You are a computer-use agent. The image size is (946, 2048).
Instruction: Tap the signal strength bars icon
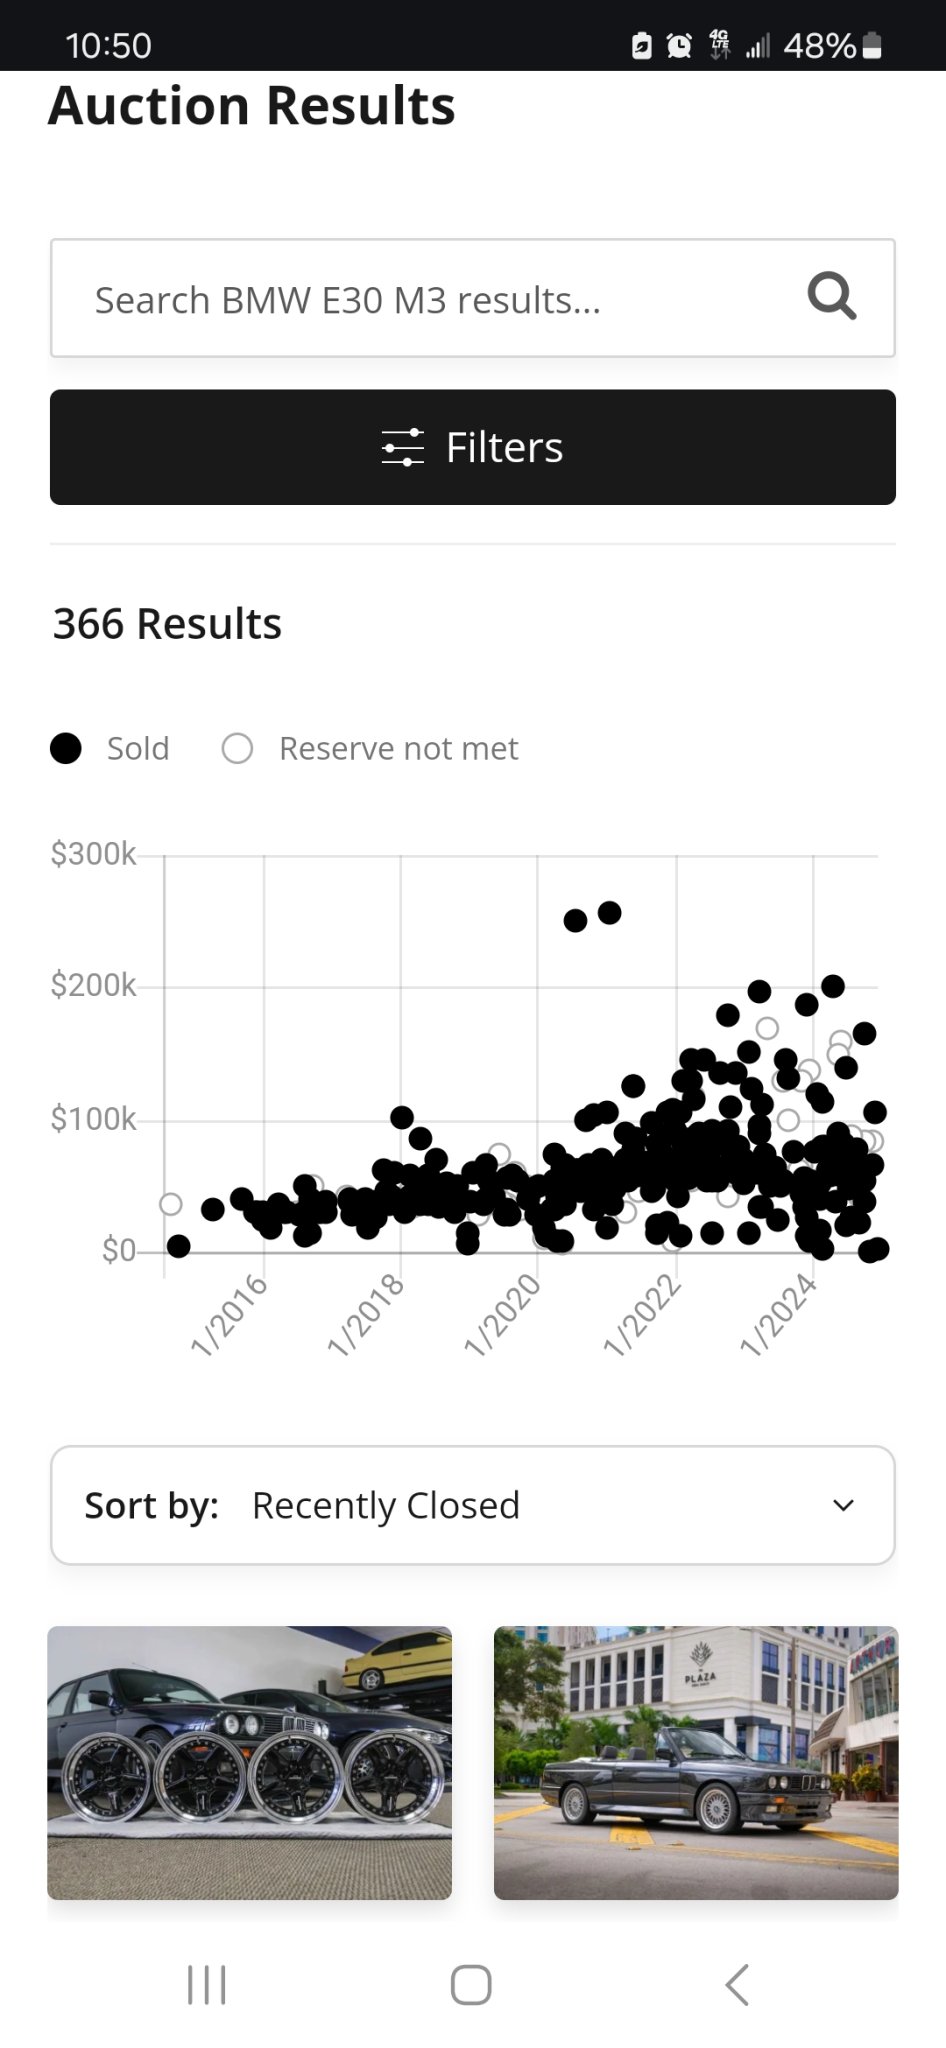point(757,45)
